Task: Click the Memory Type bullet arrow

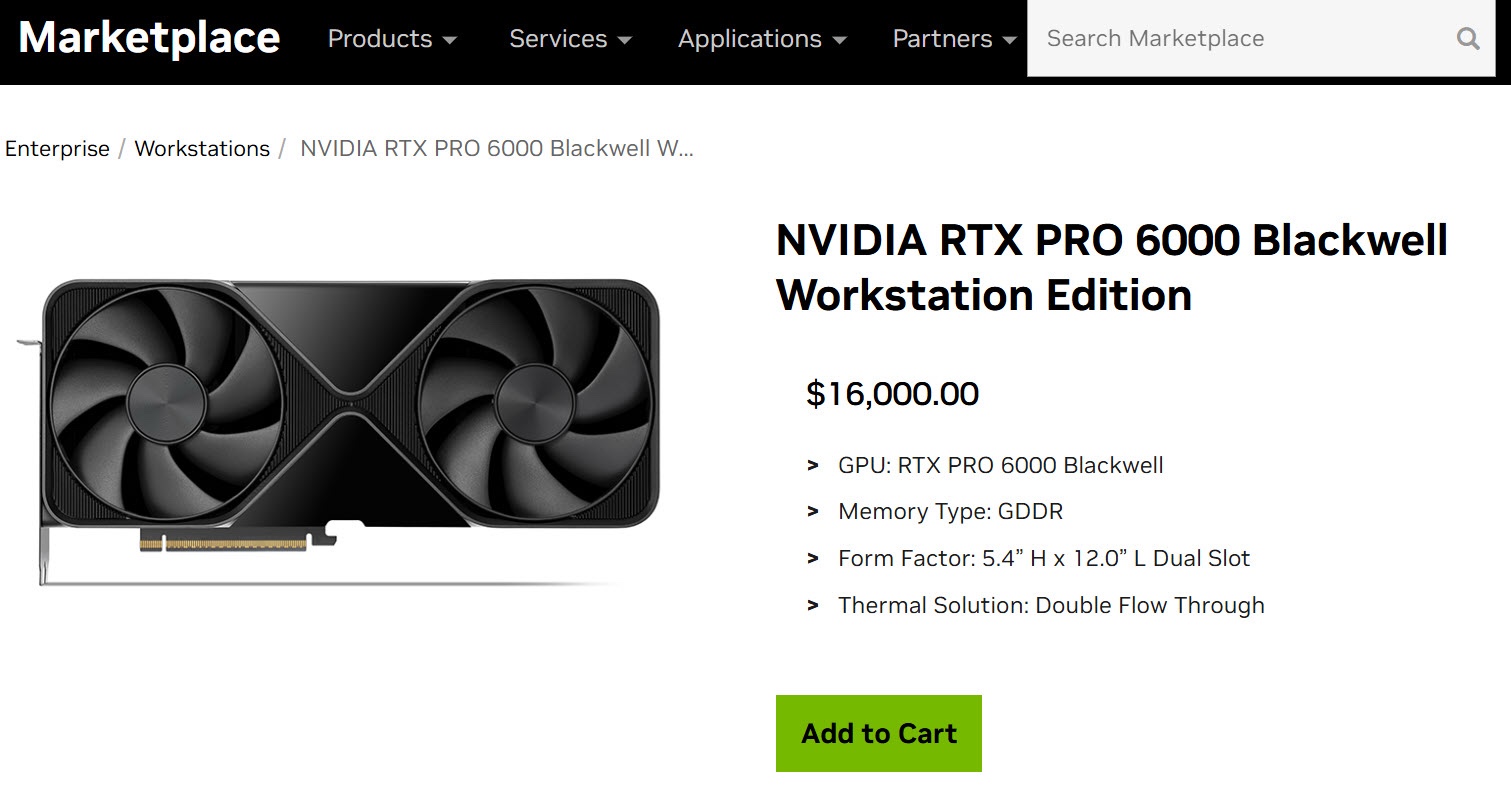Action: [x=813, y=512]
